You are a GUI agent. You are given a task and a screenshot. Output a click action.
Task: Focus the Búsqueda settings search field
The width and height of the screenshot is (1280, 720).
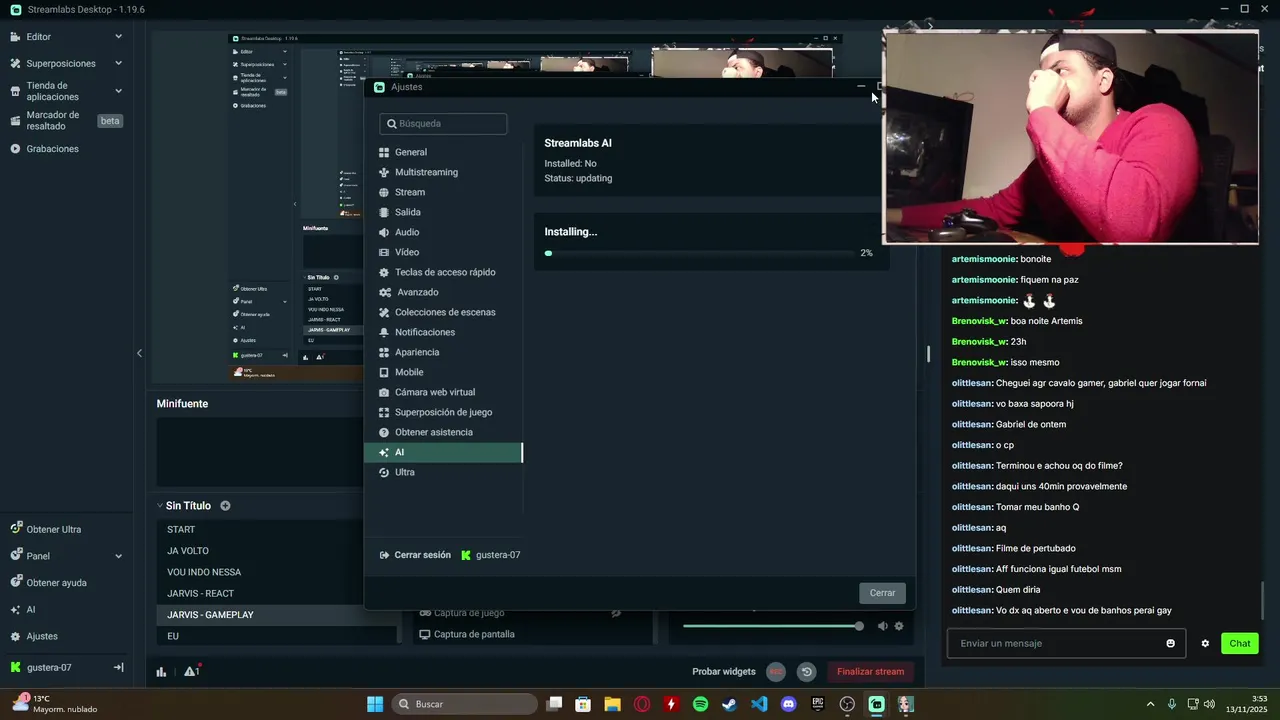click(443, 124)
